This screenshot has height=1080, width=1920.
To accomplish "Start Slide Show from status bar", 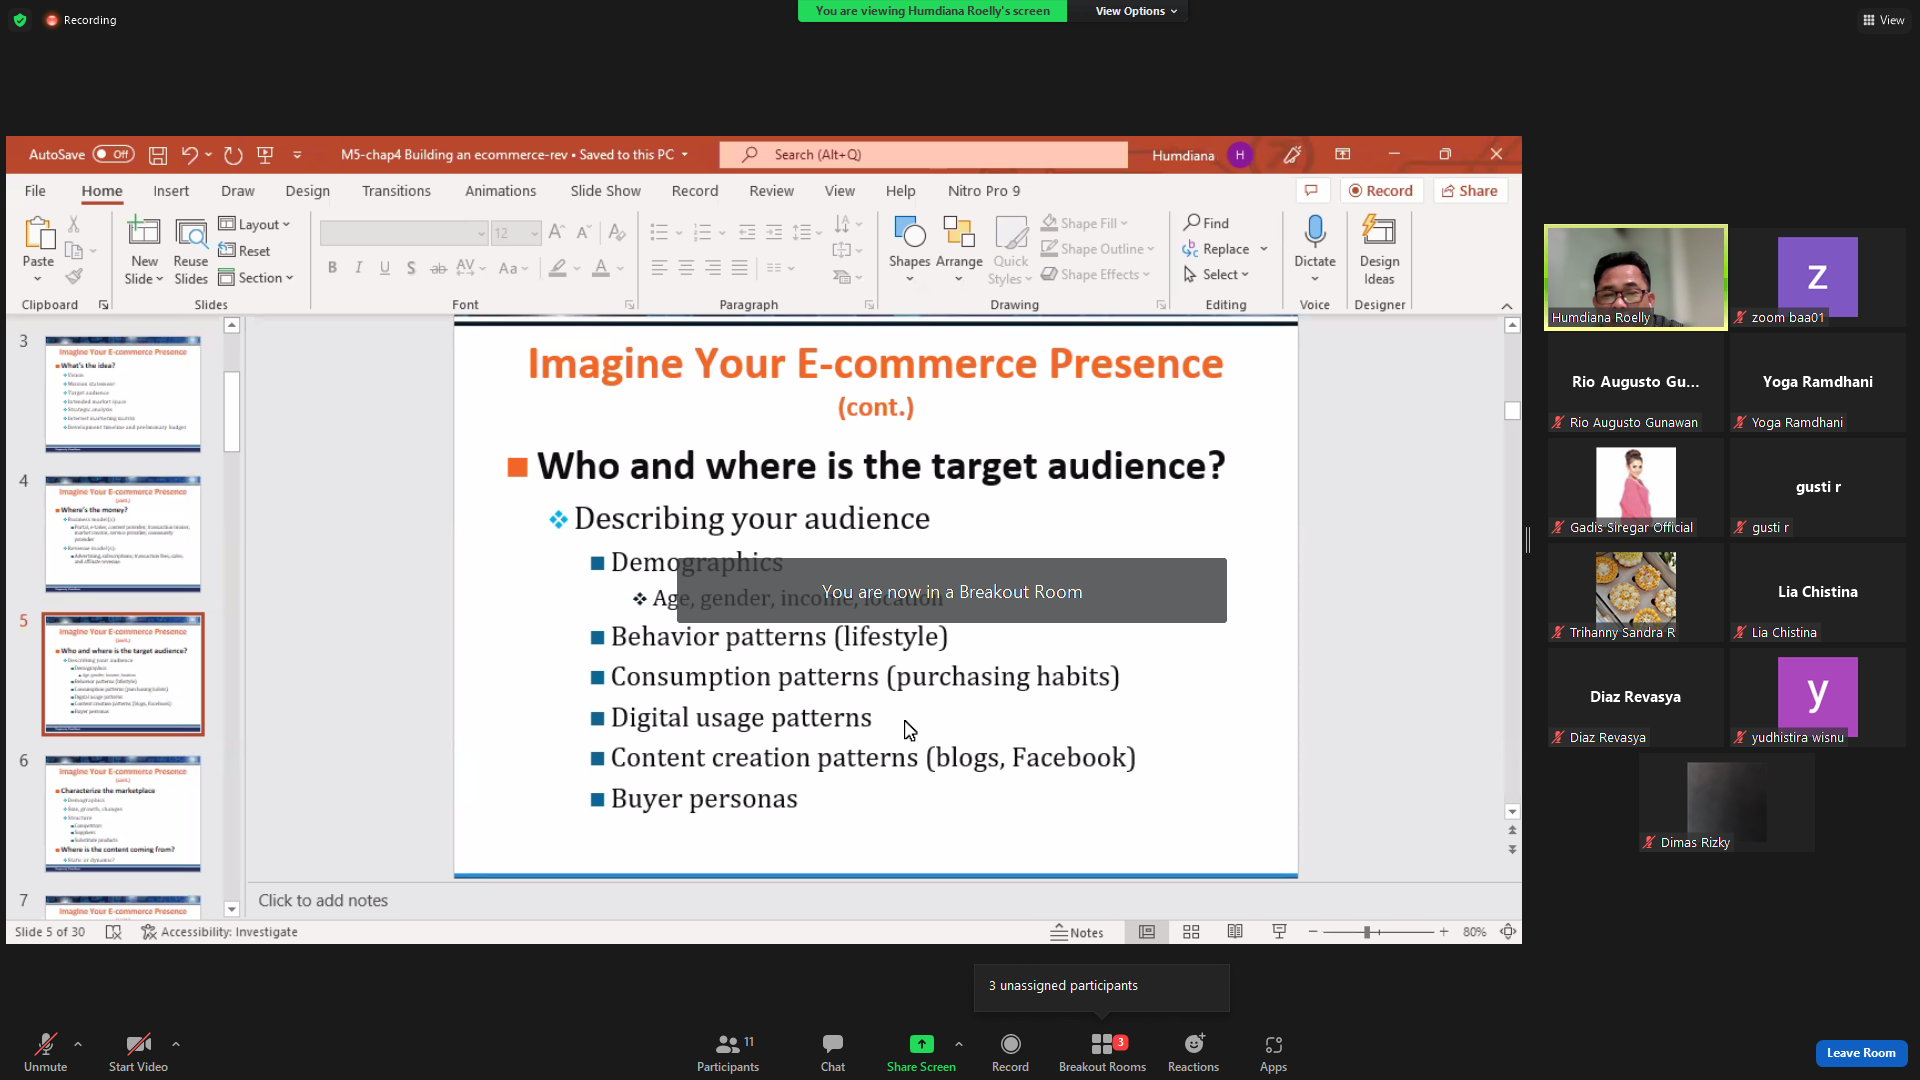I will pyautogui.click(x=1279, y=932).
